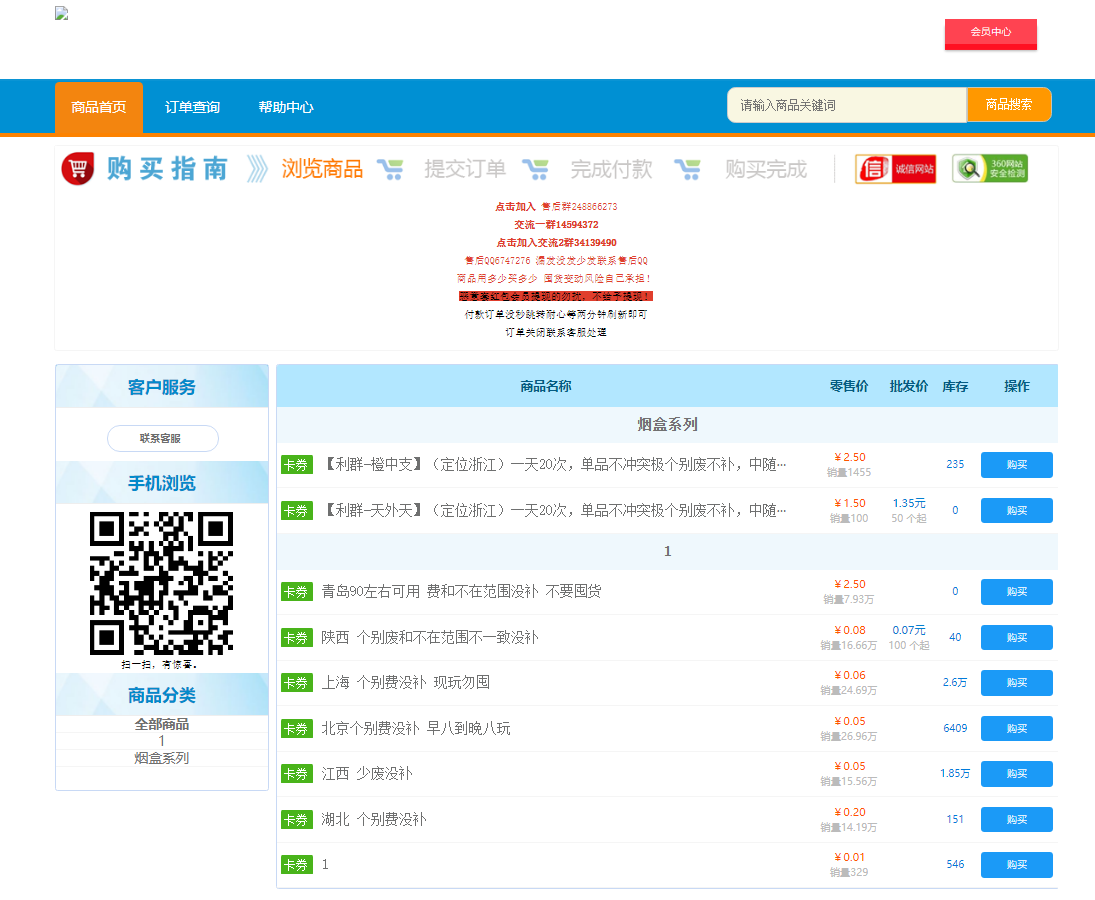Image resolution: width=1095 pixels, height=900 pixels.
Task: Open the 360网站安全检测 badge
Action: (990, 169)
